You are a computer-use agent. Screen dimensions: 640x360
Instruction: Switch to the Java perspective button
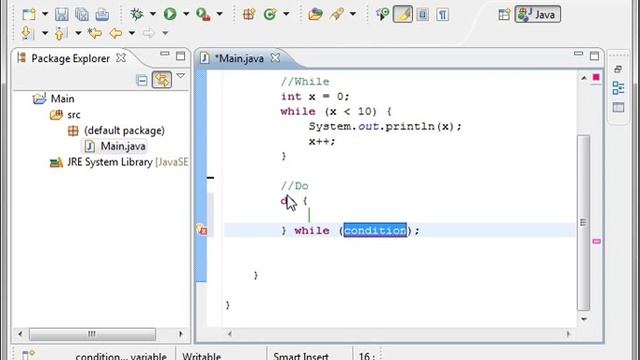(x=538, y=15)
